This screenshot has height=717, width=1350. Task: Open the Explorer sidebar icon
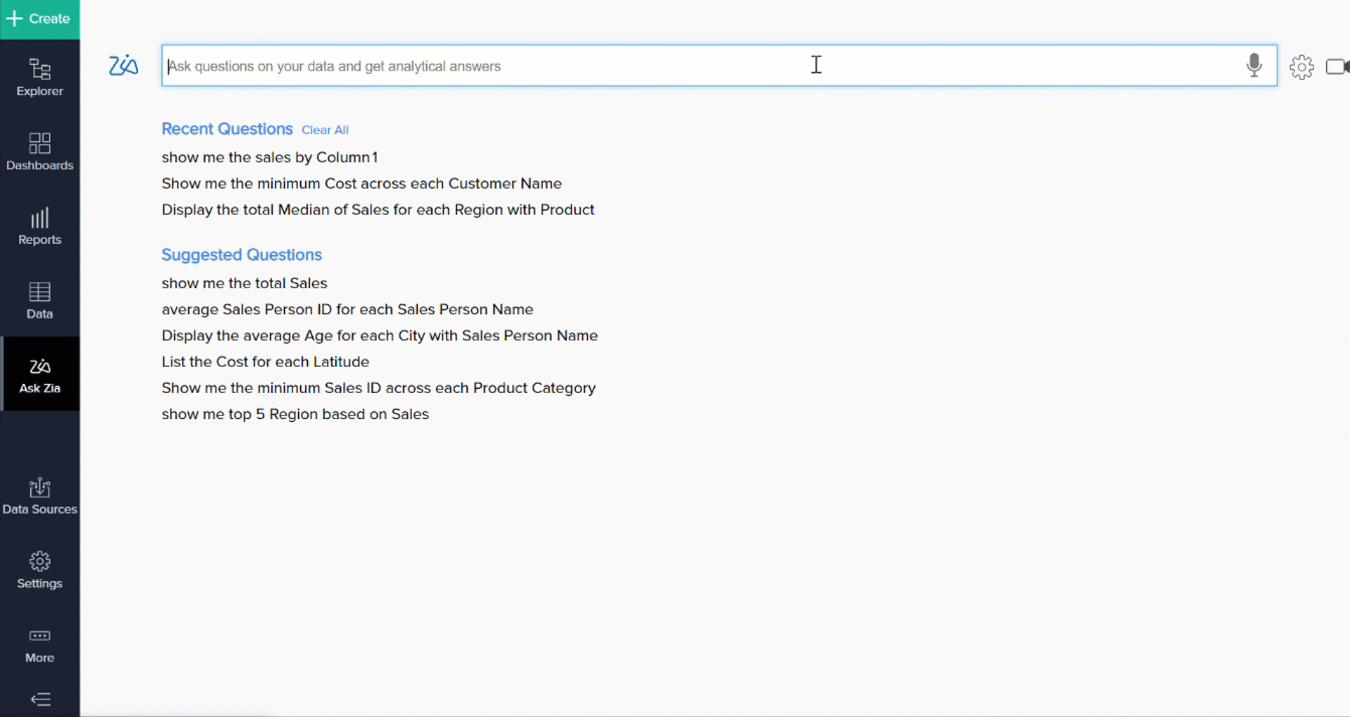click(x=40, y=78)
